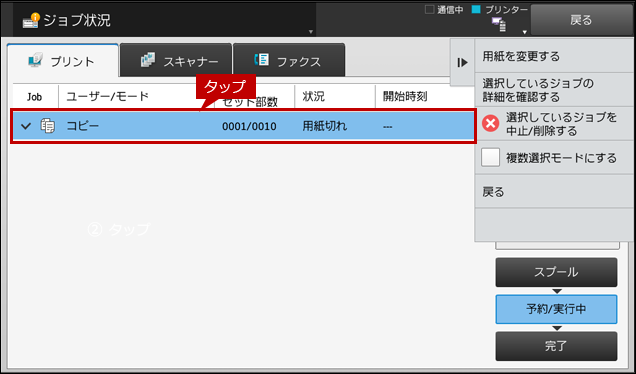
Task: Expand dropdown arrow beside ジョブ状況 title
Action: click(x=311, y=32)
